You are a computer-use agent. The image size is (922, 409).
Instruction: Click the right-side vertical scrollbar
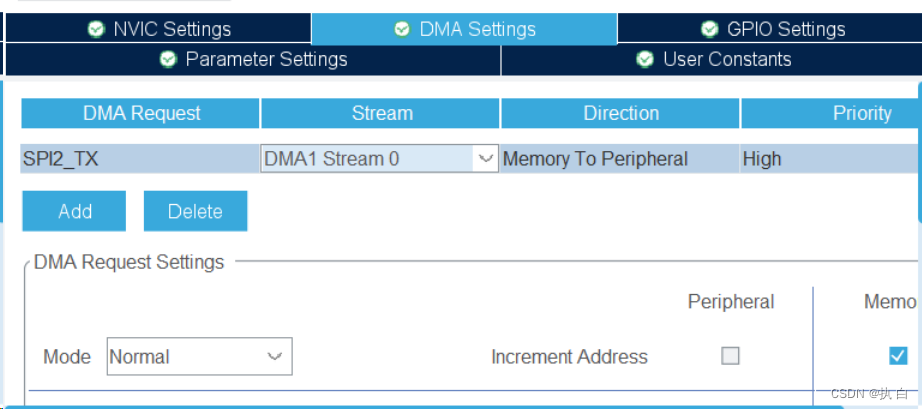pyautogui.click(x=920, y=153)
